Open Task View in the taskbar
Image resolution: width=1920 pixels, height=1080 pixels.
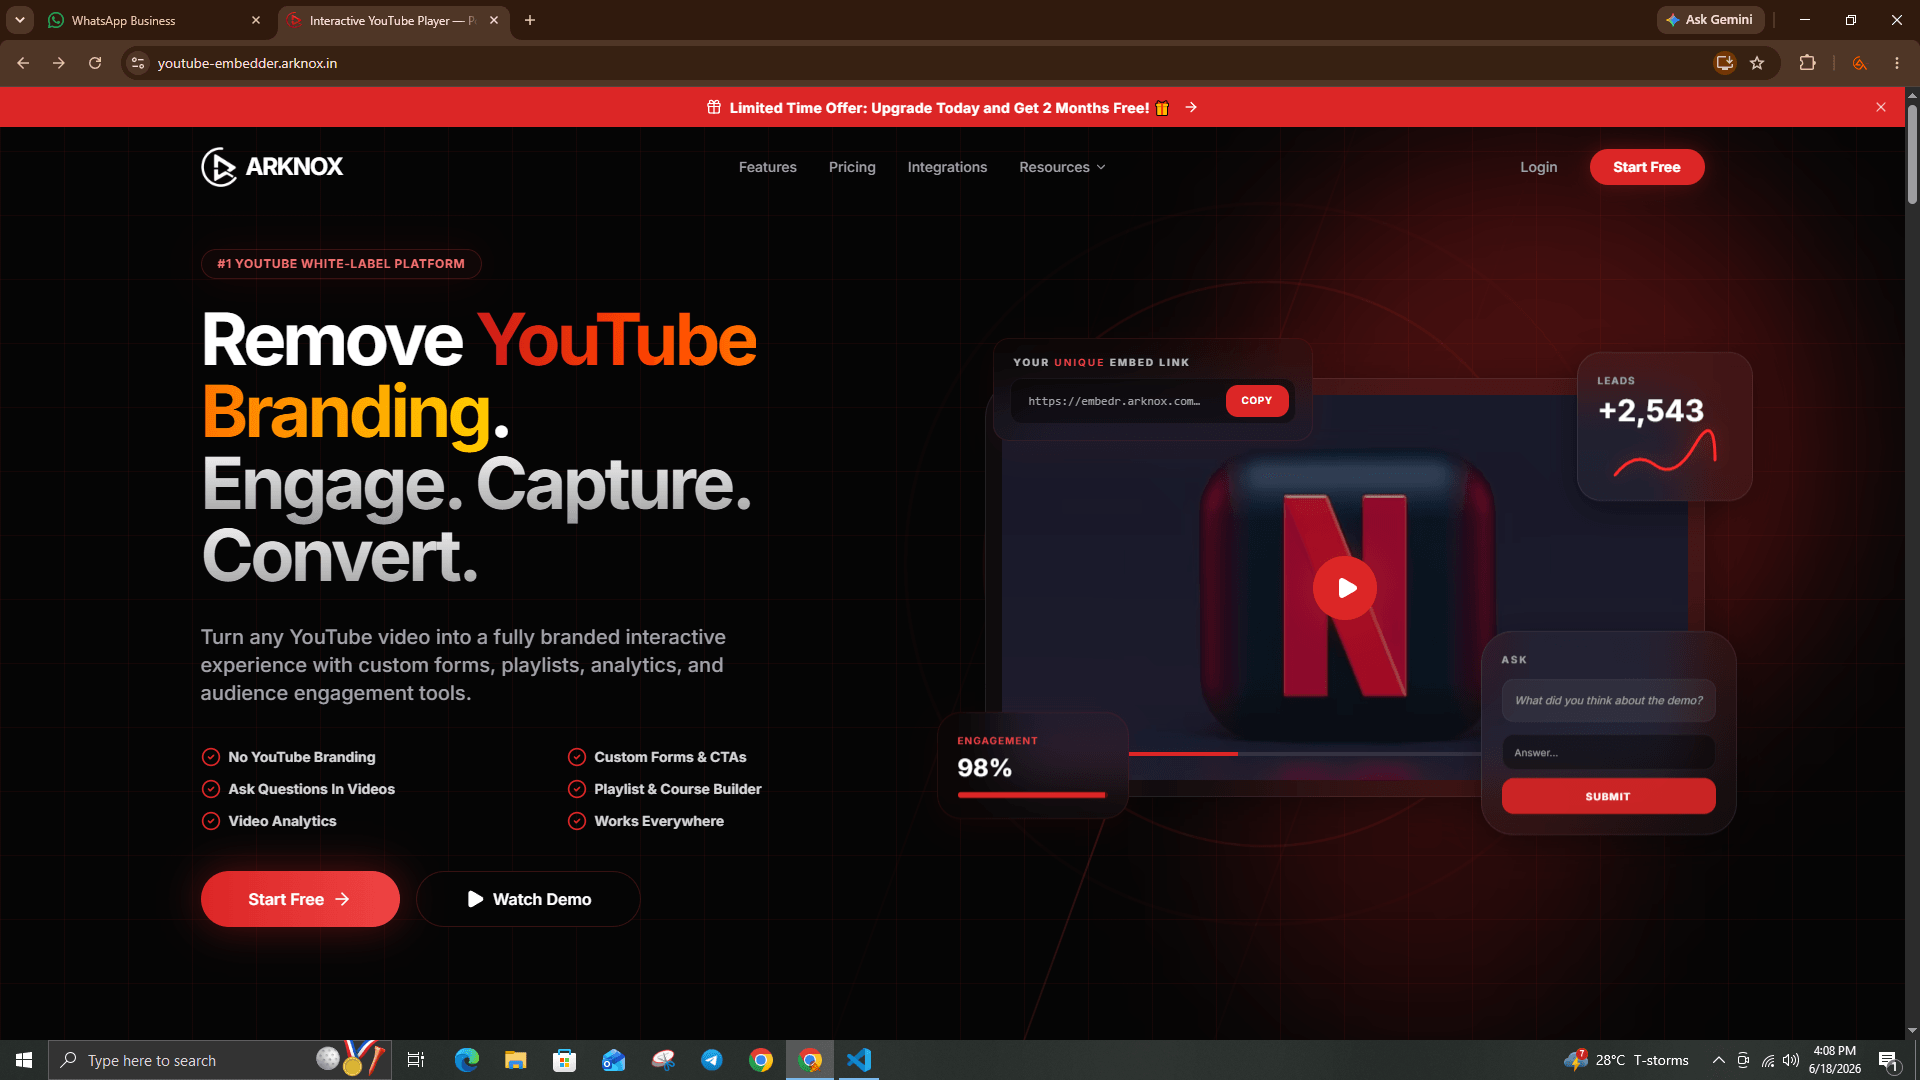[x=416, y=1060]
